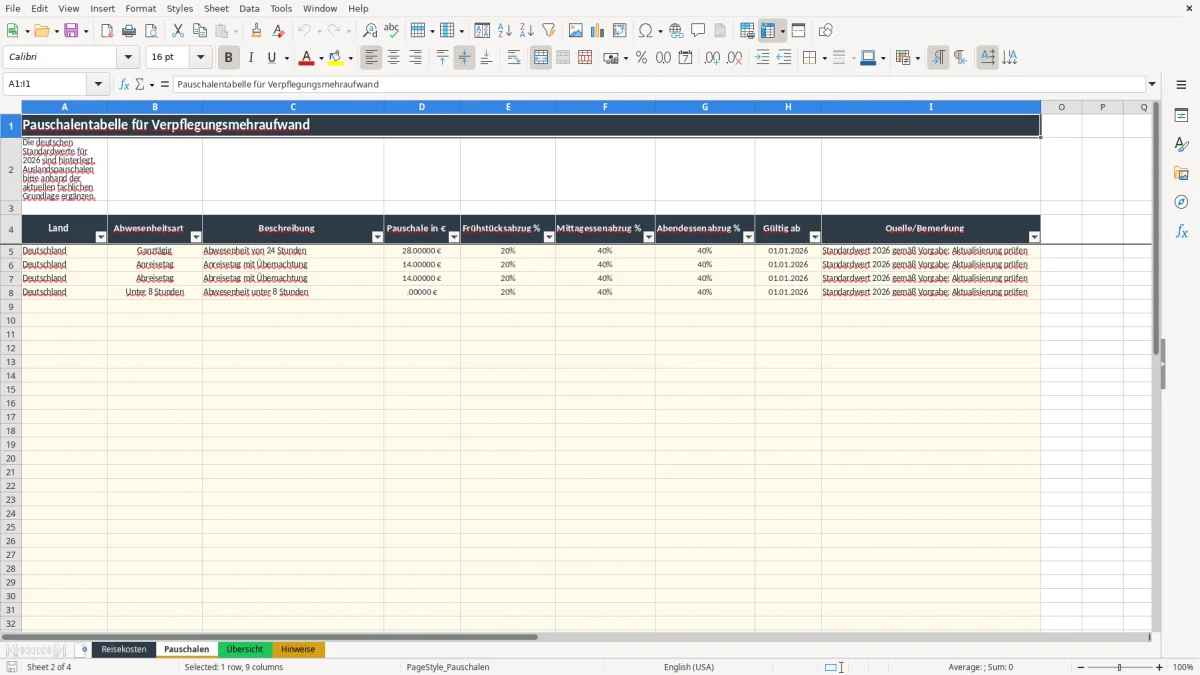
Task: Open sidebar Properties panel icon
Action: tap(1181, 115)
